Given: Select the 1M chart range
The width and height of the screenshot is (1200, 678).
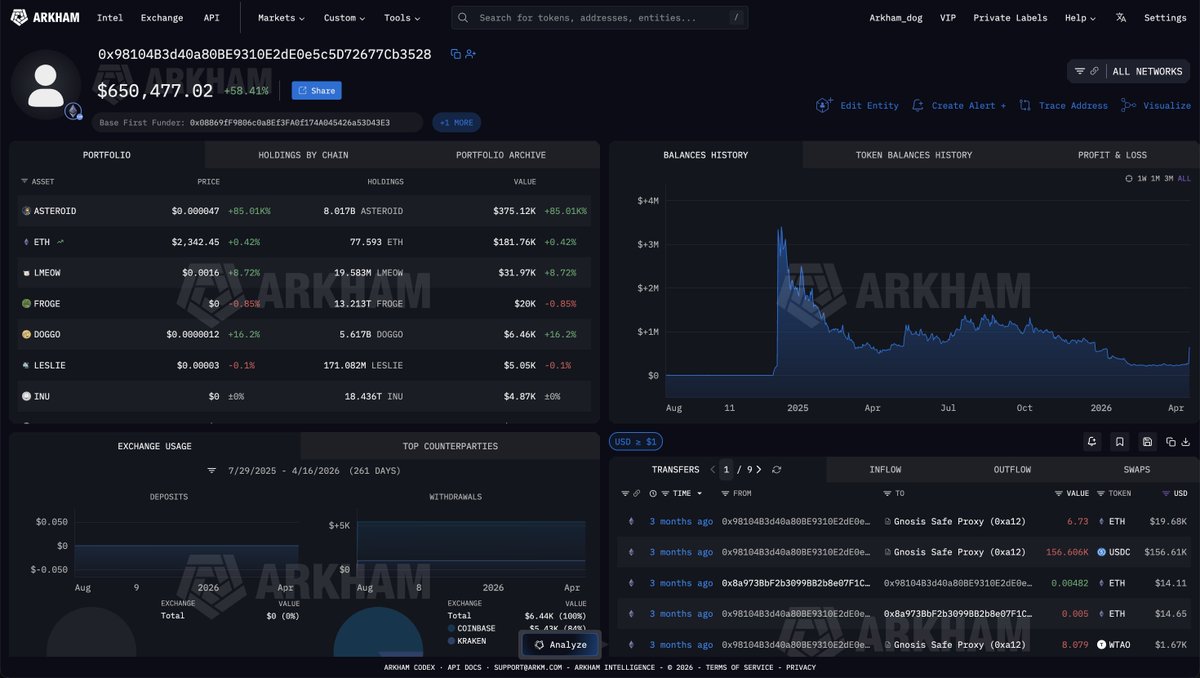Looking at the screenshot, I should (1155, 178).
